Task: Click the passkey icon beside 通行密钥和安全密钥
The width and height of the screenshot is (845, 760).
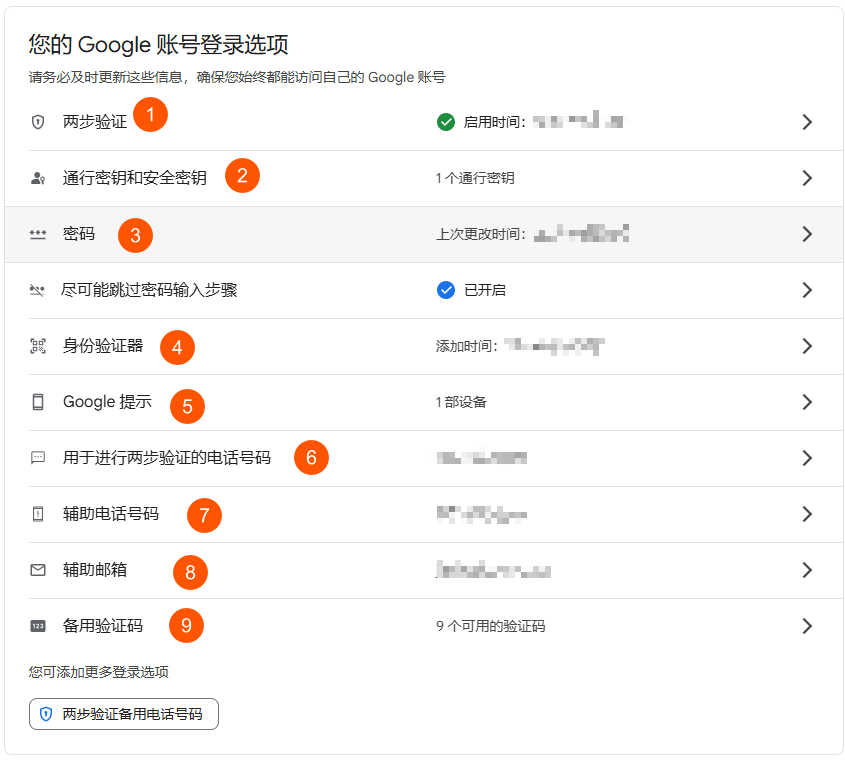Action: [38, 178]
